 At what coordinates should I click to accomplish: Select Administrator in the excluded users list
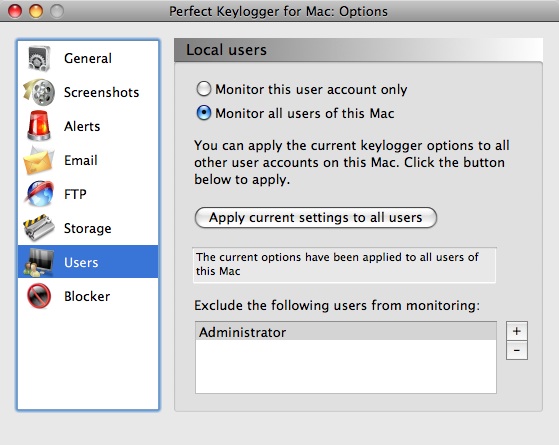(346, 332)
